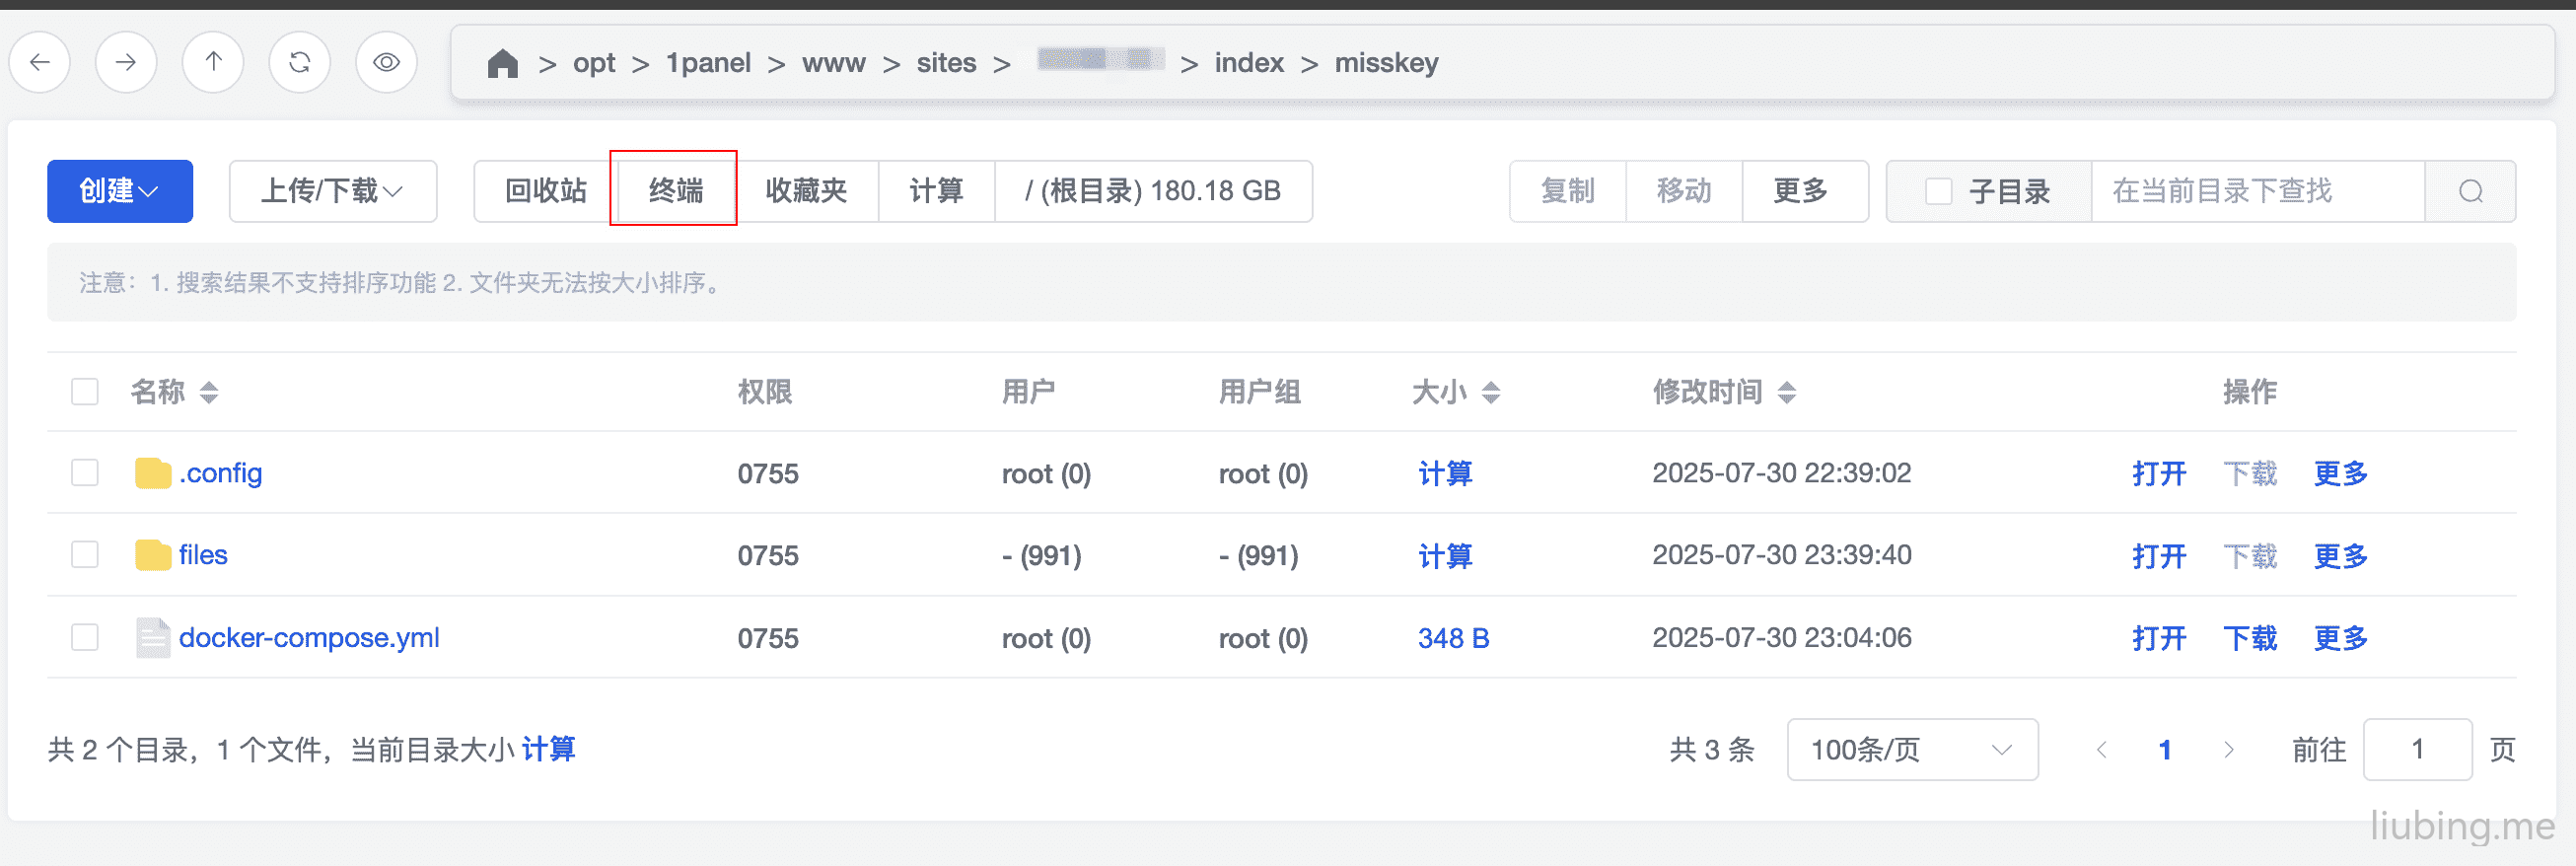
Task: Select all files with the header checkbox
Action: click(x=85, y=391)
